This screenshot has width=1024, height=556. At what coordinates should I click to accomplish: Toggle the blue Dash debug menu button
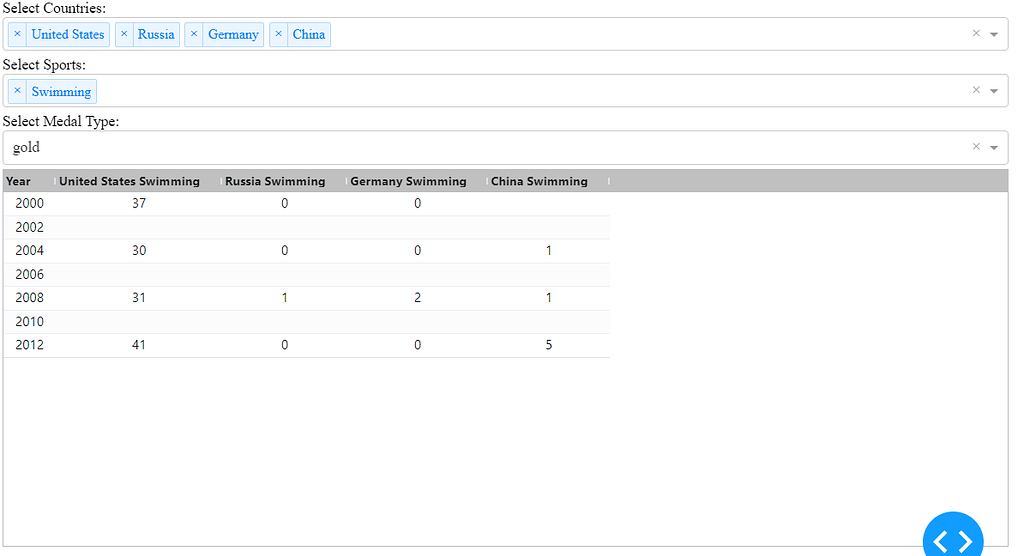point(953,534)
